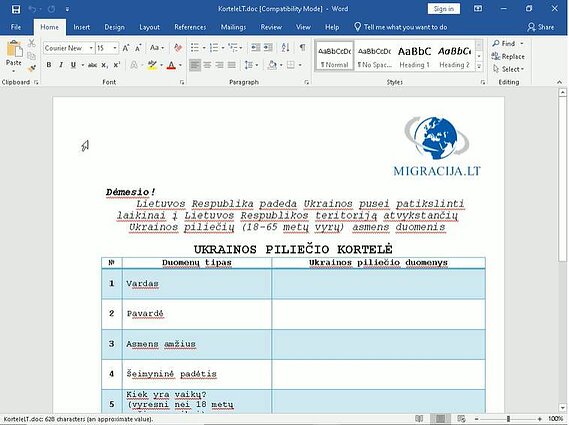Sort the selected text alphabetically
Image resolution: width=569 pixels, height=425 pixels.
coord(285,48)
